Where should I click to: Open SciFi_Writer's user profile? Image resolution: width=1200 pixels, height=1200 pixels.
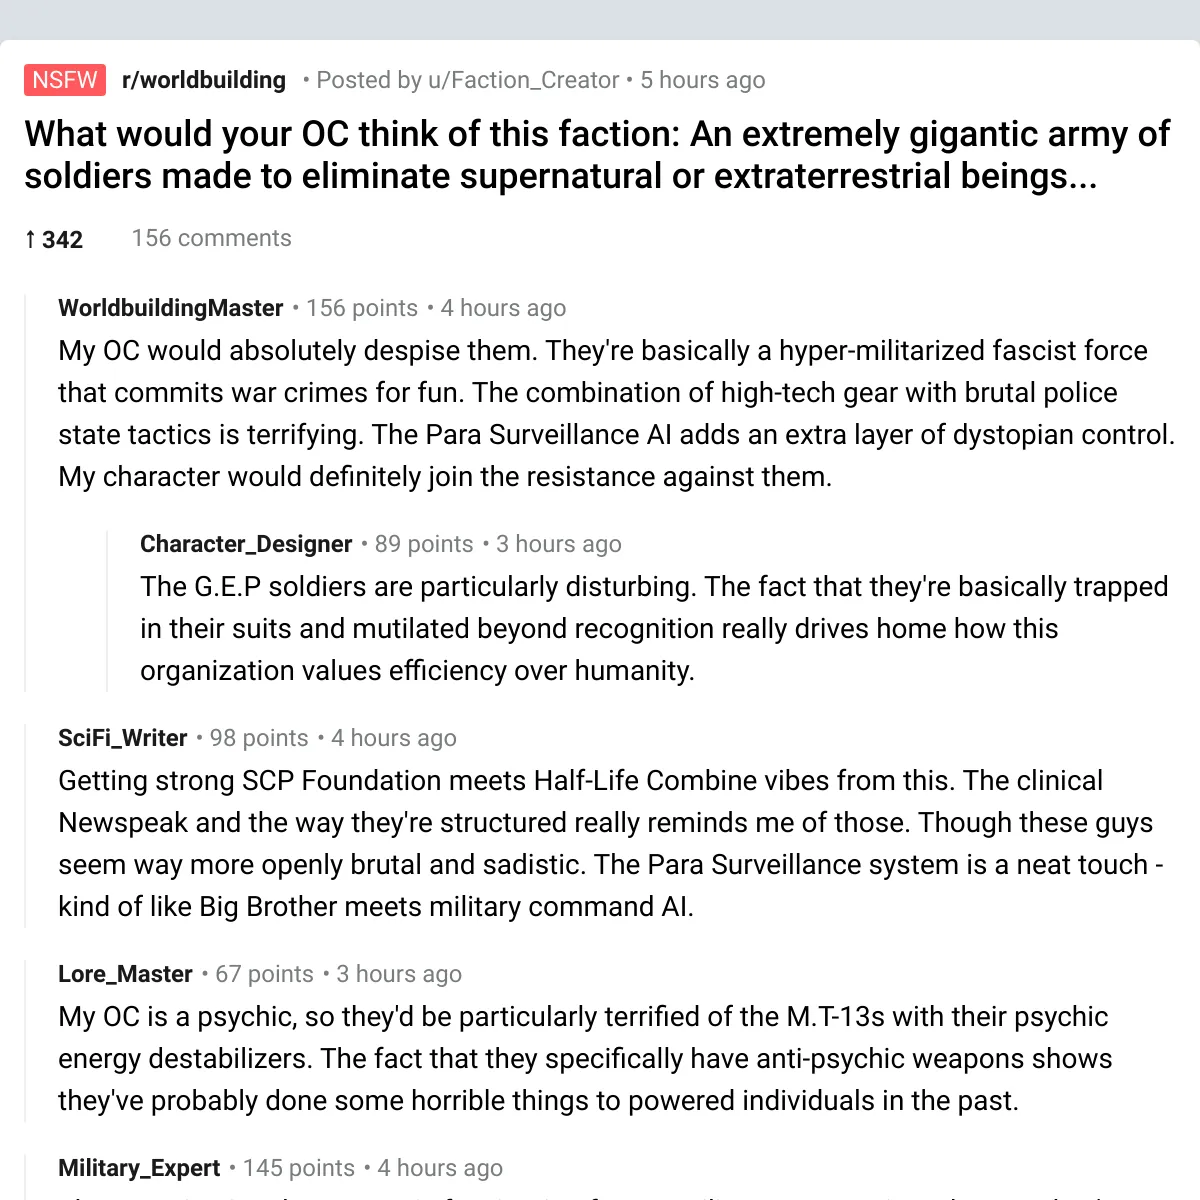(x=123, y=738)
